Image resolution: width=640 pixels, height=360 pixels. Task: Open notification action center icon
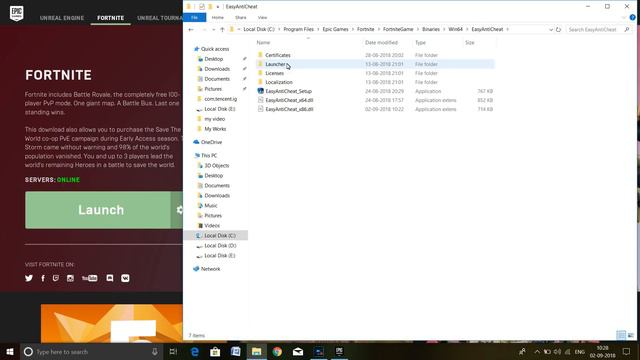coord(627,351)
